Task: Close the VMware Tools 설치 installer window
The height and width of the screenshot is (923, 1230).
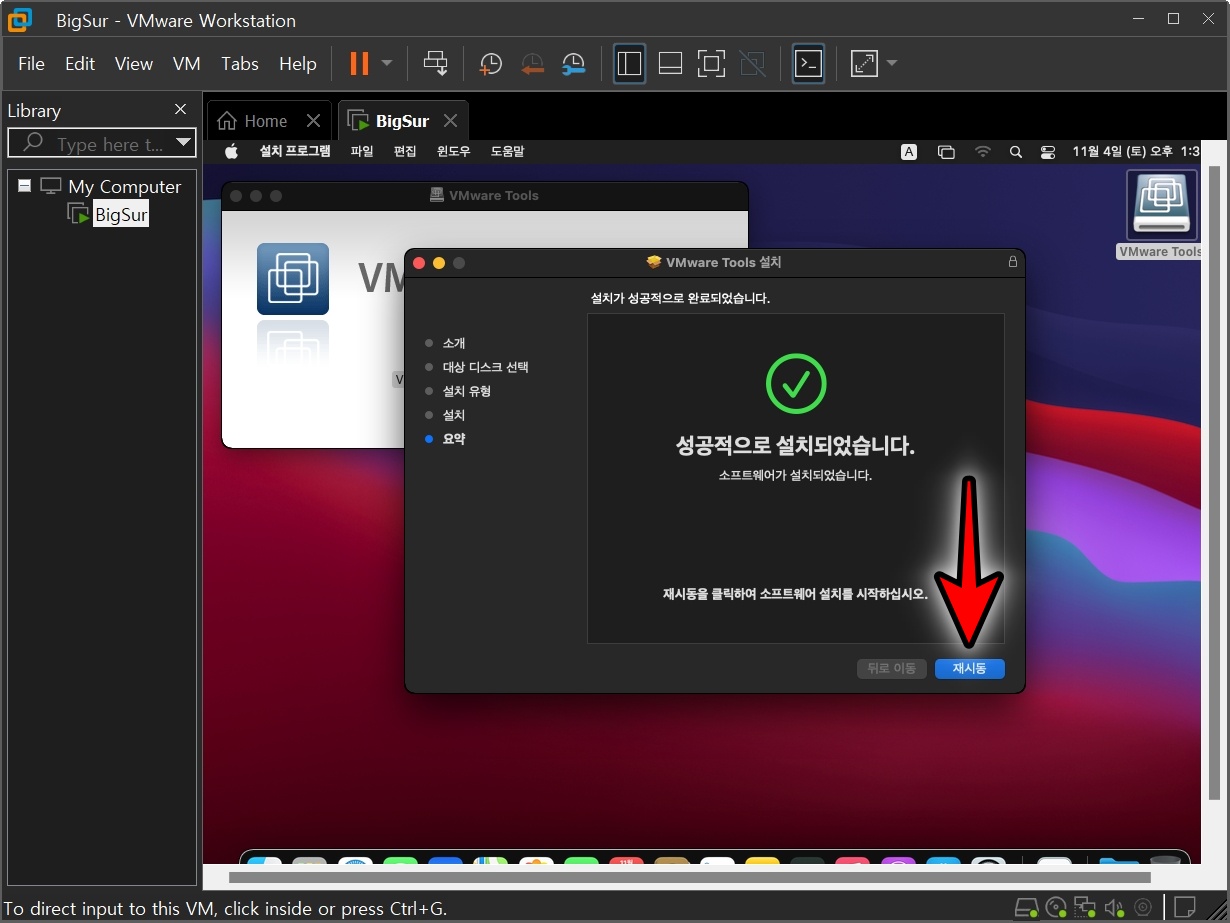Action: (x=418, y=263)
